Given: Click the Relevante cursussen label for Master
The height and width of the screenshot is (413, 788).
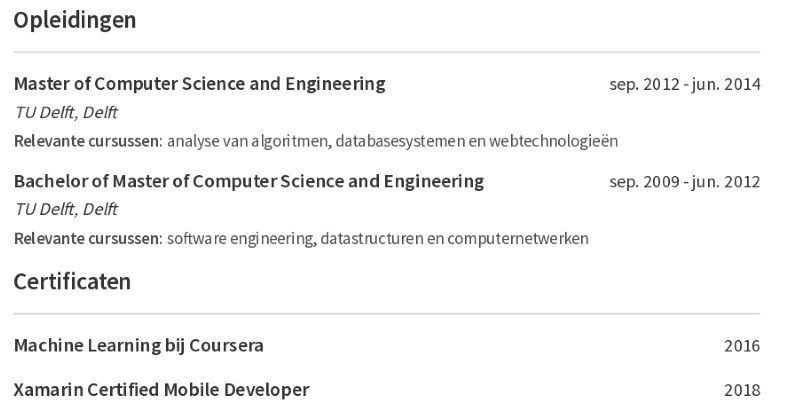Looking at the screenshot, I should (x=88, y=141).
